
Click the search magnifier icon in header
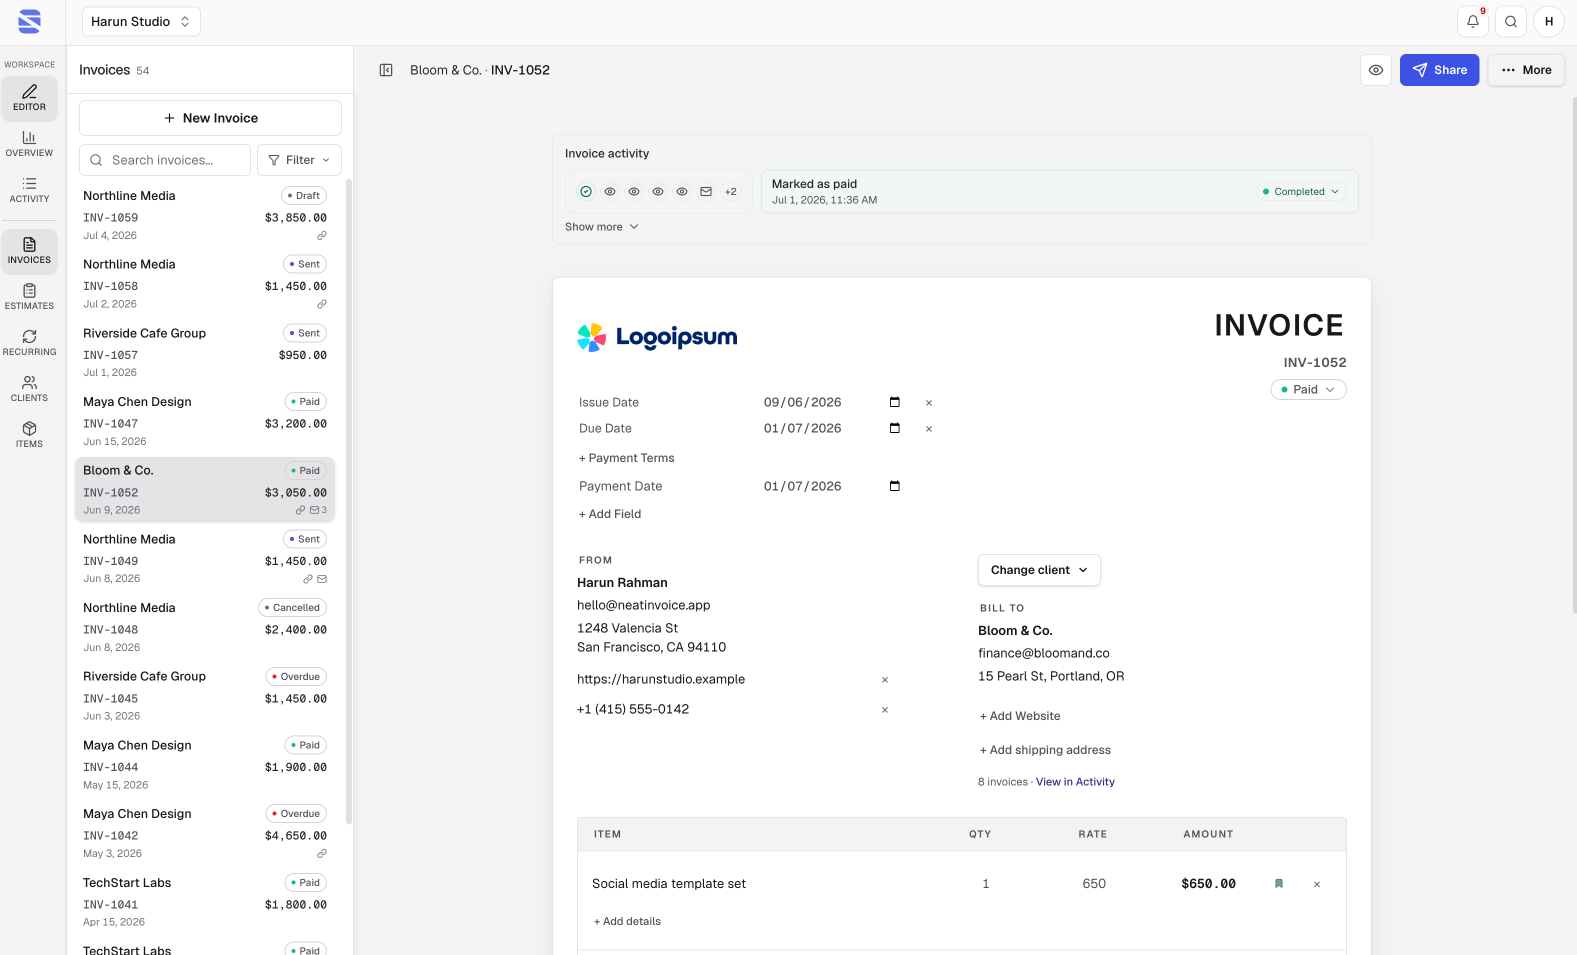click(1511, 21)
